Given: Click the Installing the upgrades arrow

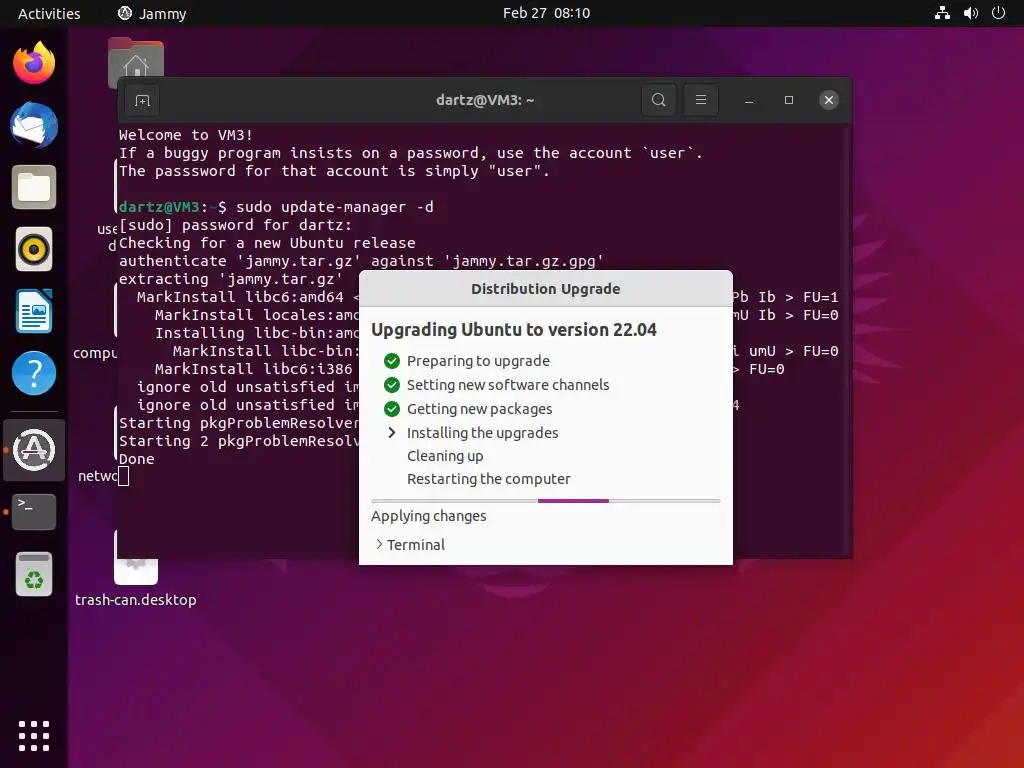Looking at the screenshot, I should [x=392, y=432].
